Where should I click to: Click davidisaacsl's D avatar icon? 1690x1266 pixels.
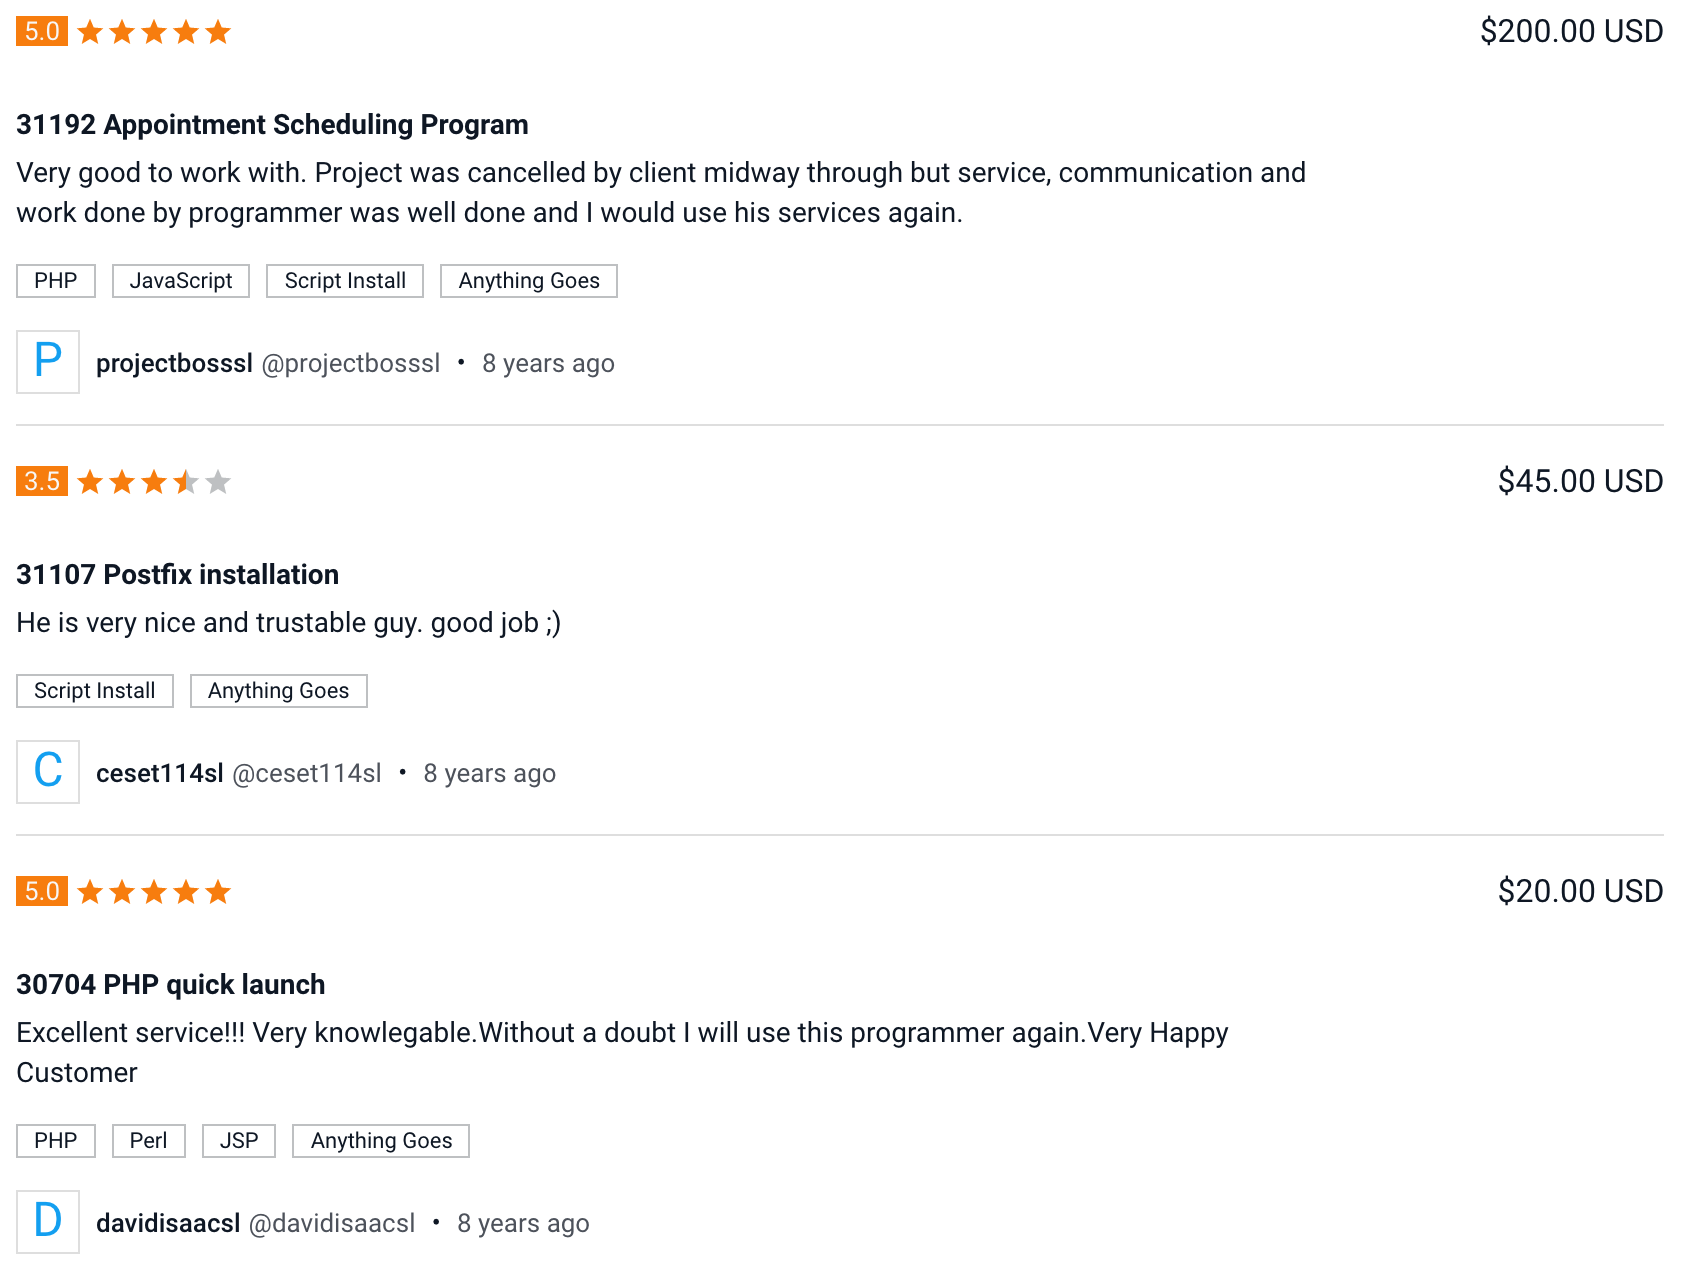coord(48,1222)
